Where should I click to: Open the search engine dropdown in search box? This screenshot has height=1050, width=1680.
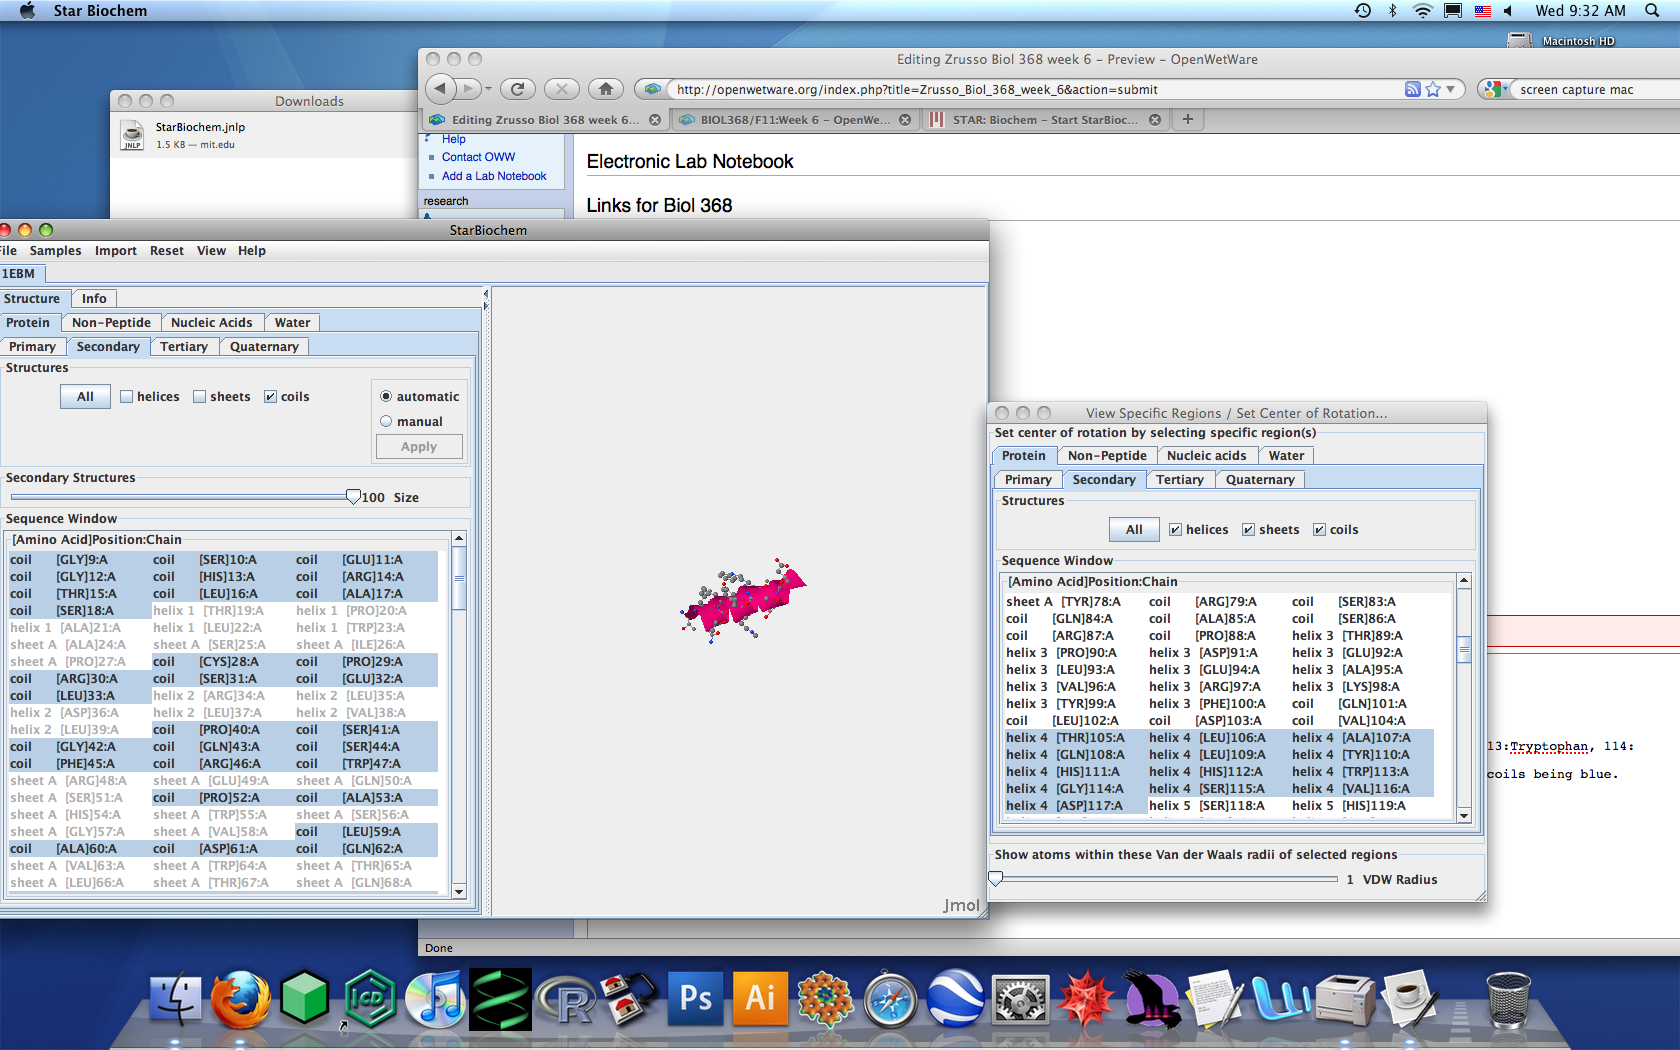(1496, 89)
